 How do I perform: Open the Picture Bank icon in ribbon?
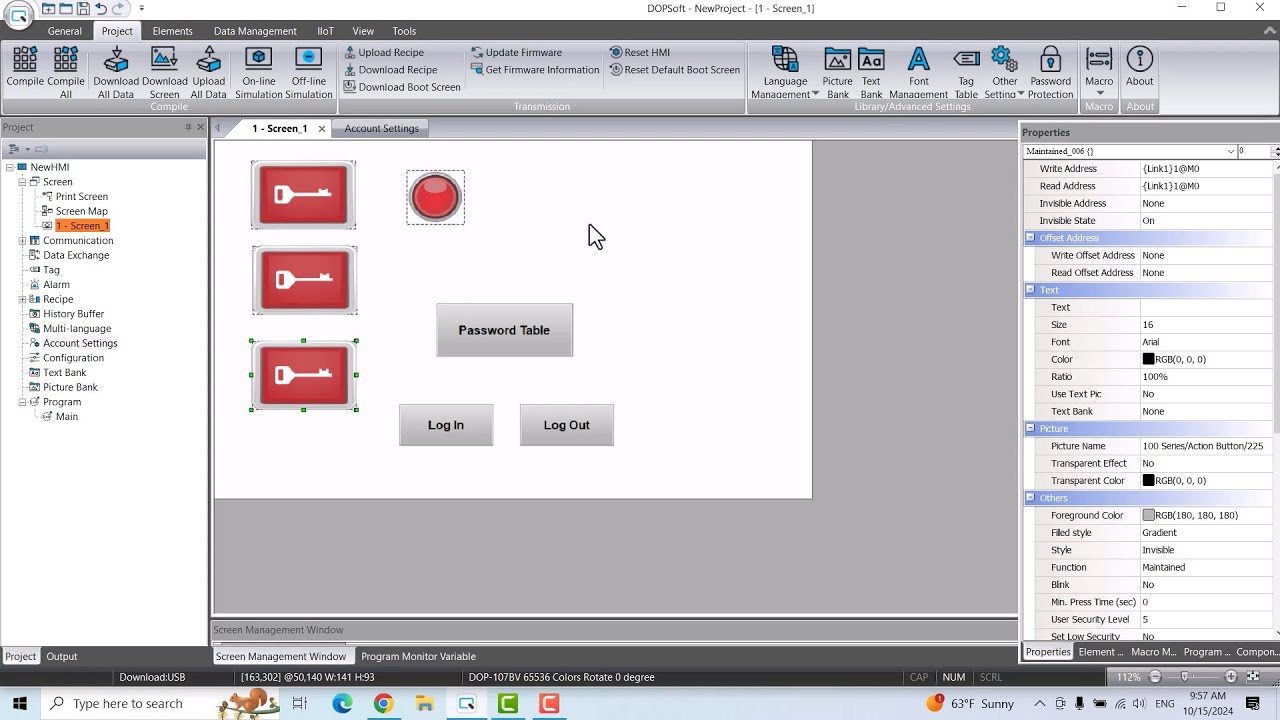pyautogui.click(x=837, y=72)
